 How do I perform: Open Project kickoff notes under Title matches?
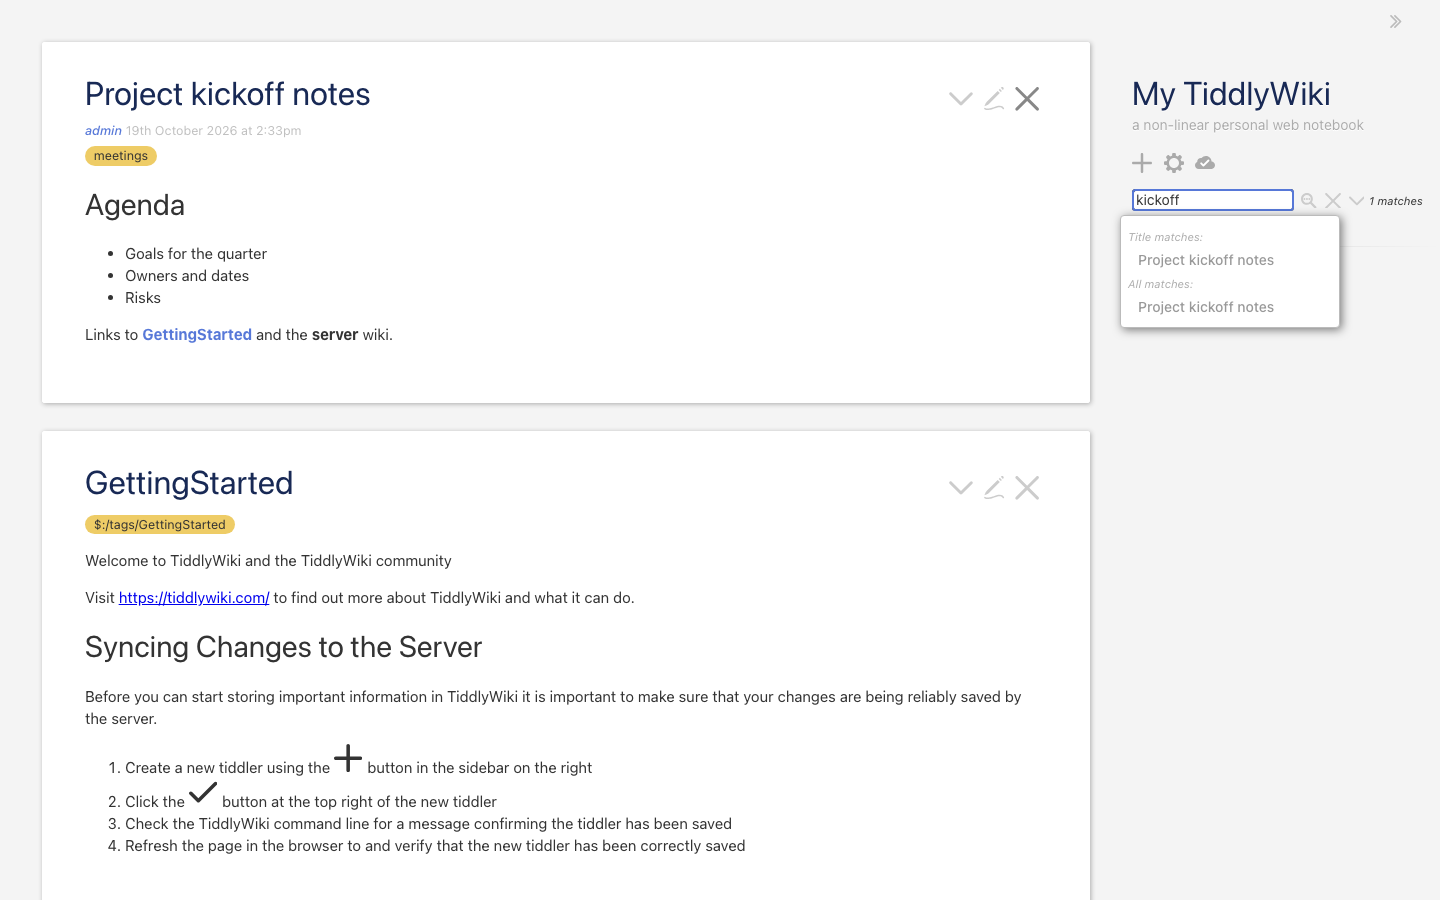pos(1206,260)
